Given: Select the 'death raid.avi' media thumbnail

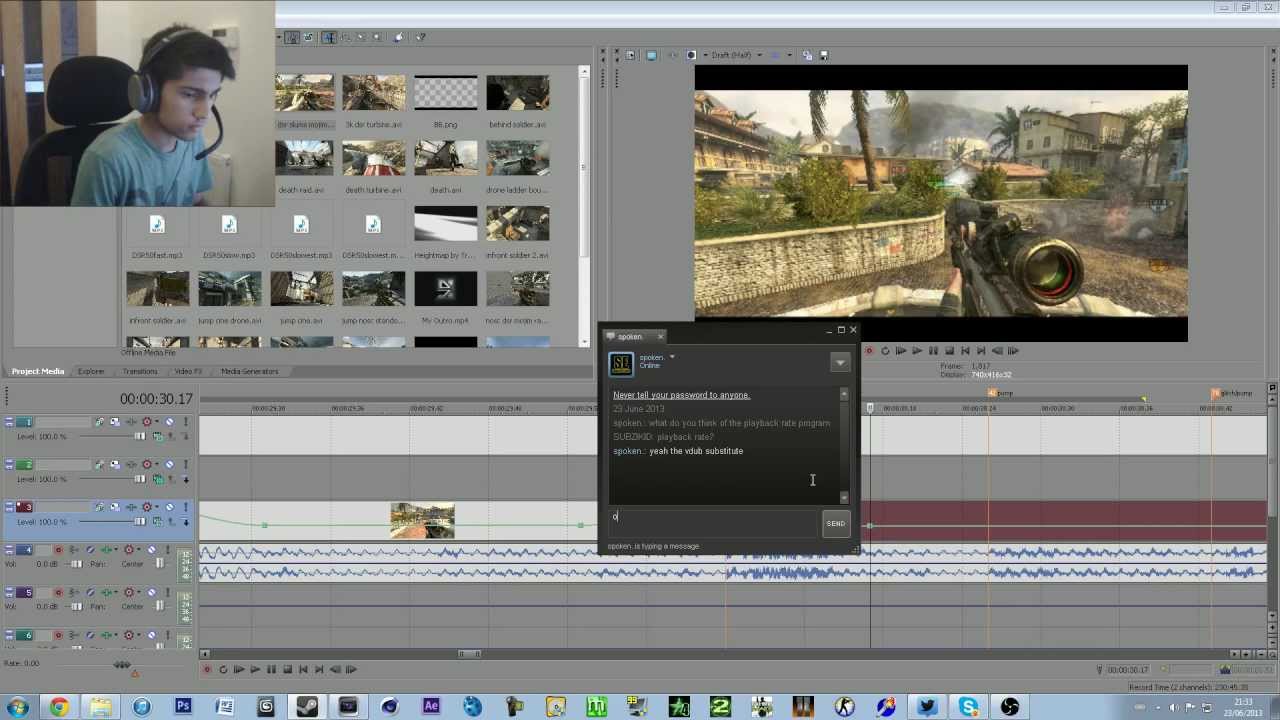Looking at the screenshot, I should [x=301, y=160].
